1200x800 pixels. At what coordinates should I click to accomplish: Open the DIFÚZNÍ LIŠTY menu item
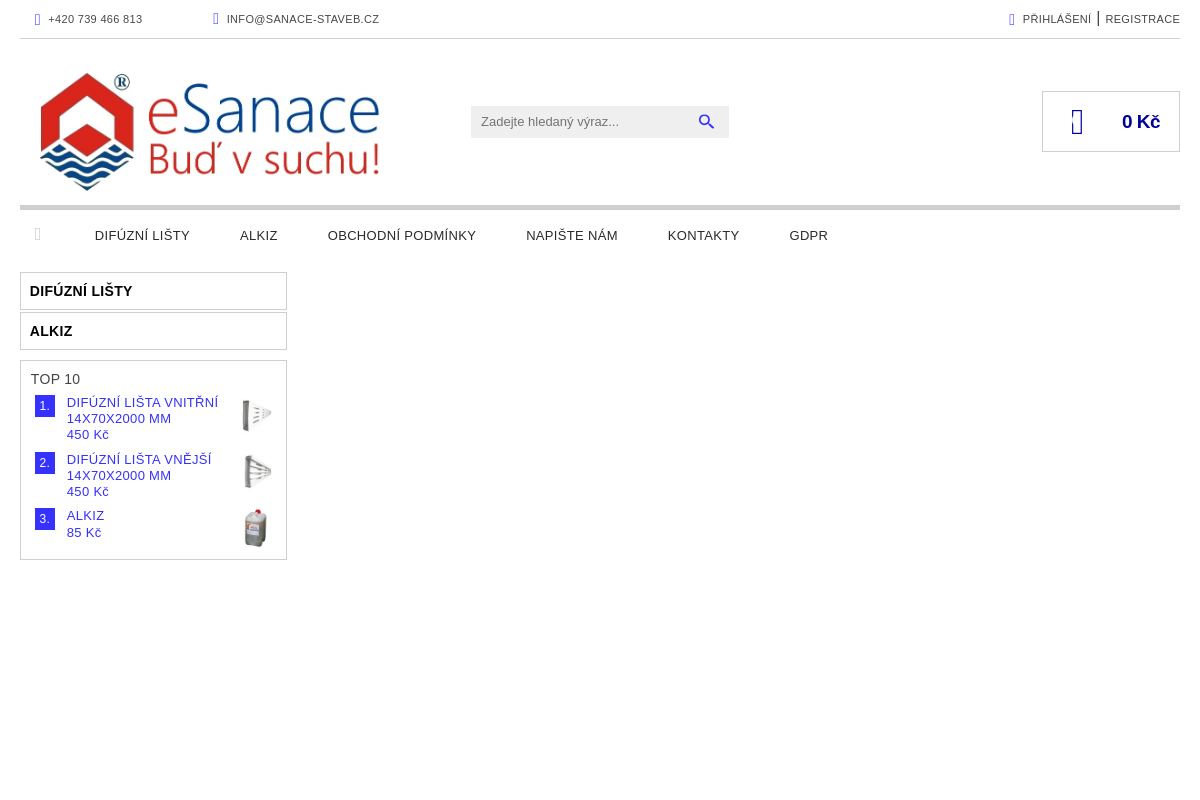tap(142, 235)
